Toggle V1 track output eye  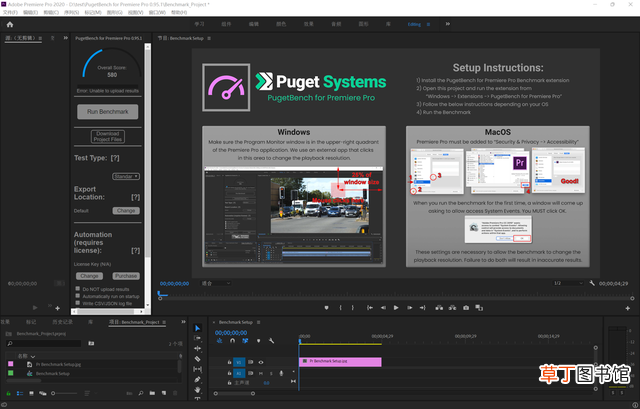click(x=261, y=362)
